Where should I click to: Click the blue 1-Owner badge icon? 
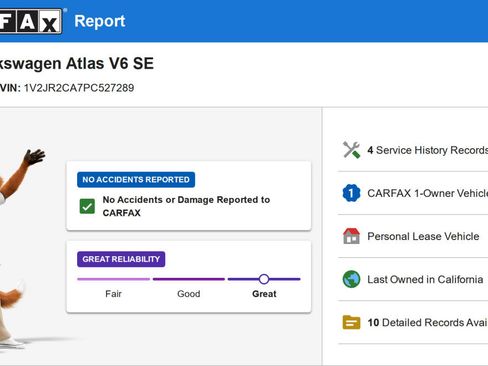coord(351,193)
